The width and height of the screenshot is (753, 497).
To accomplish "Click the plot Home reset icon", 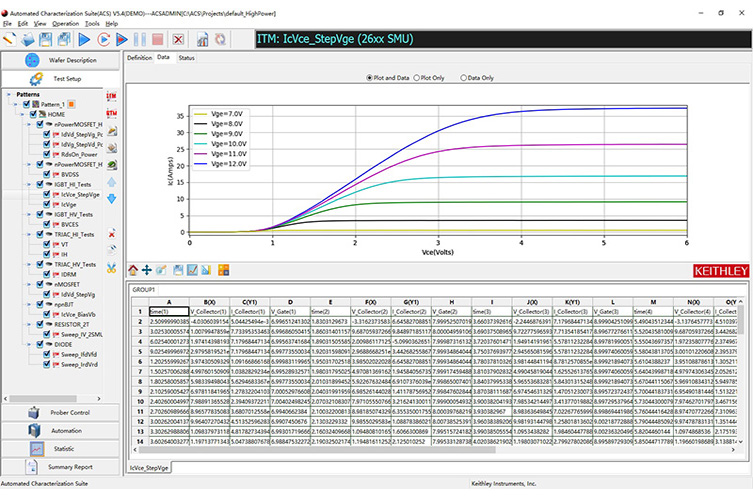I will (x=133, y=270).
